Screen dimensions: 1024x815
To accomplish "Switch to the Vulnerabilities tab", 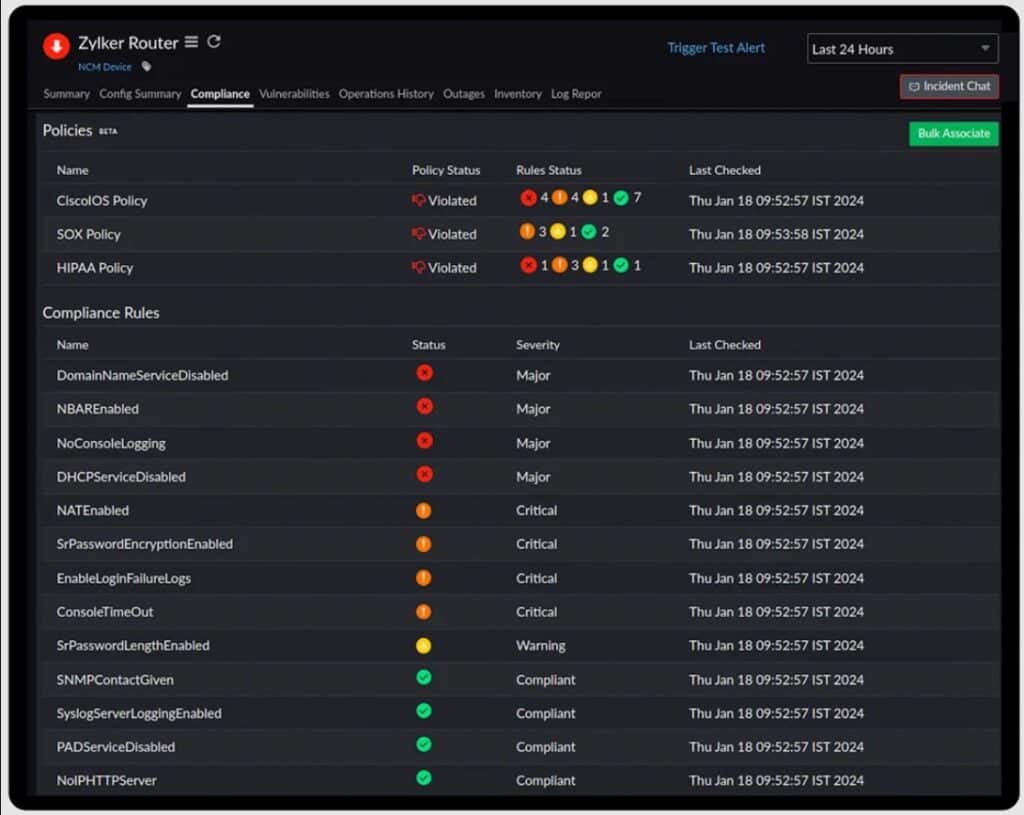I will (x=294, y=93).
